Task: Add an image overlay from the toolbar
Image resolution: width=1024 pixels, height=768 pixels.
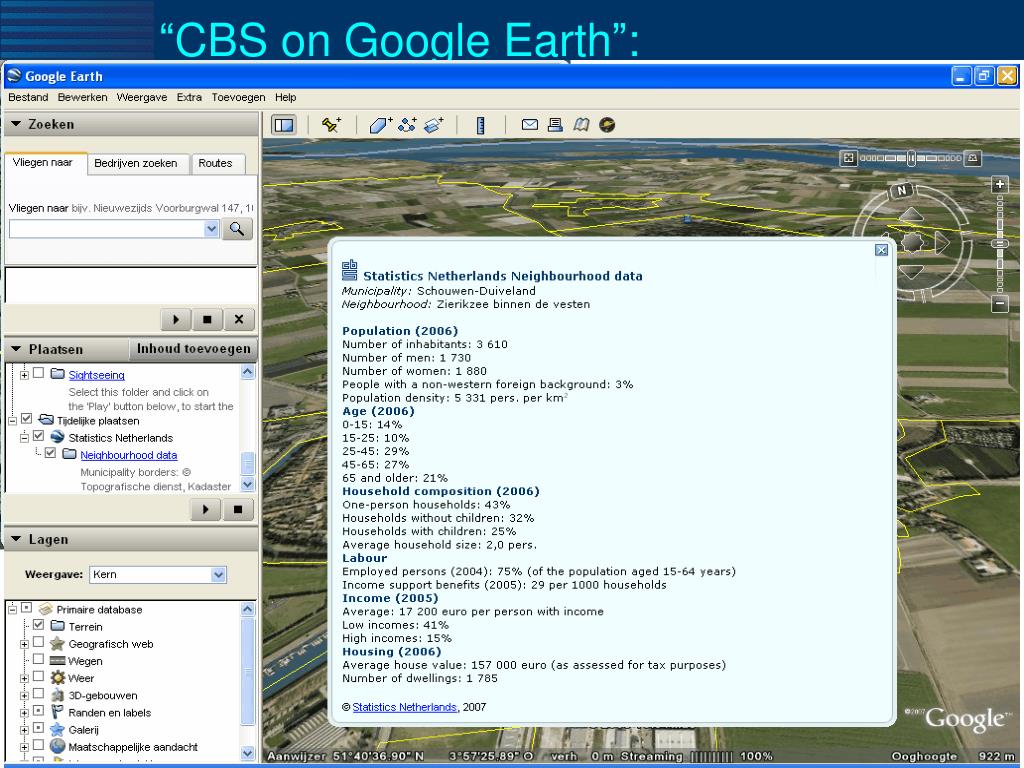Action: pyautogui.click(x=434, y=124)
